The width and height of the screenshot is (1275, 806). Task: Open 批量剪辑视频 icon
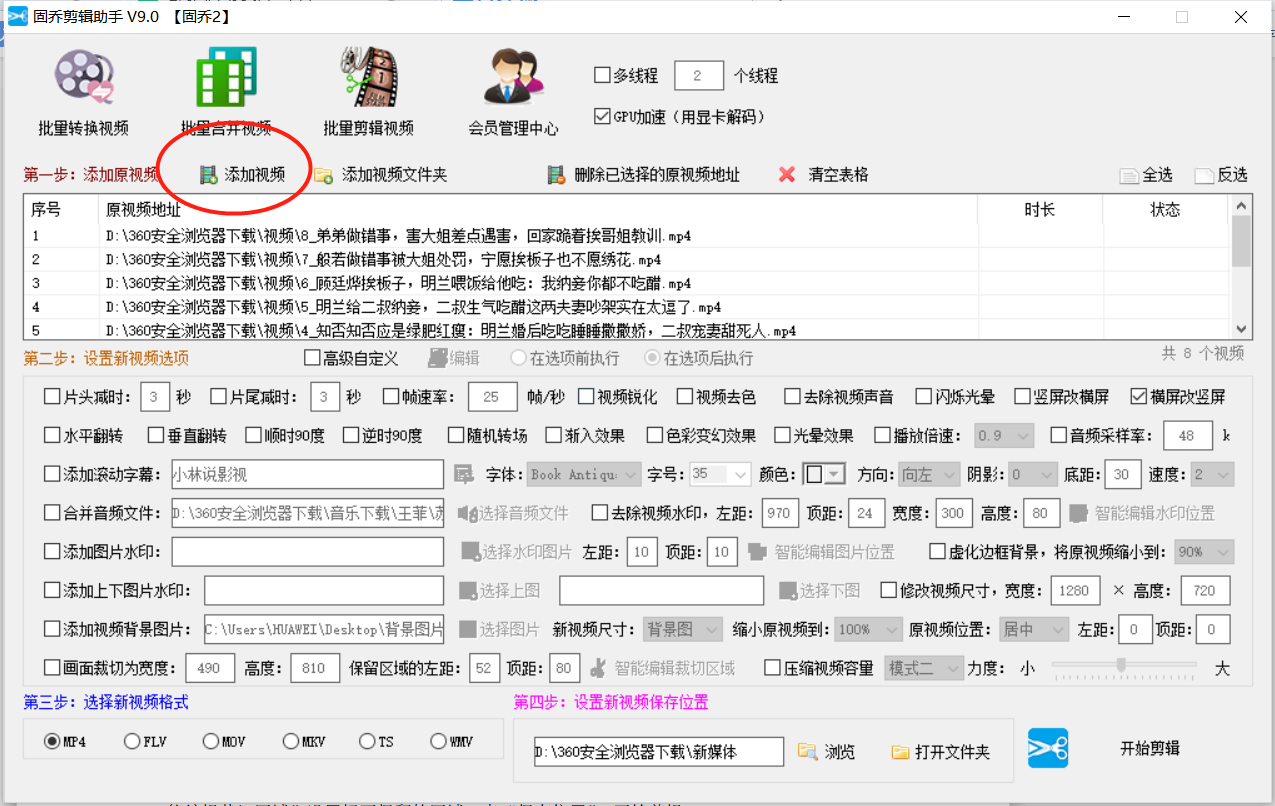pyautogui.click(x=368, y=77)
